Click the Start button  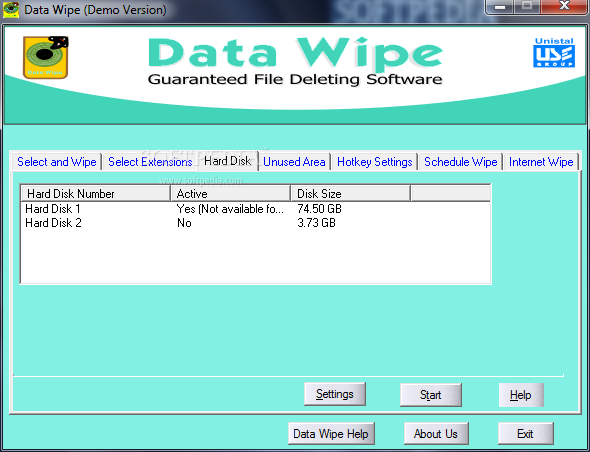click(430, 395)
